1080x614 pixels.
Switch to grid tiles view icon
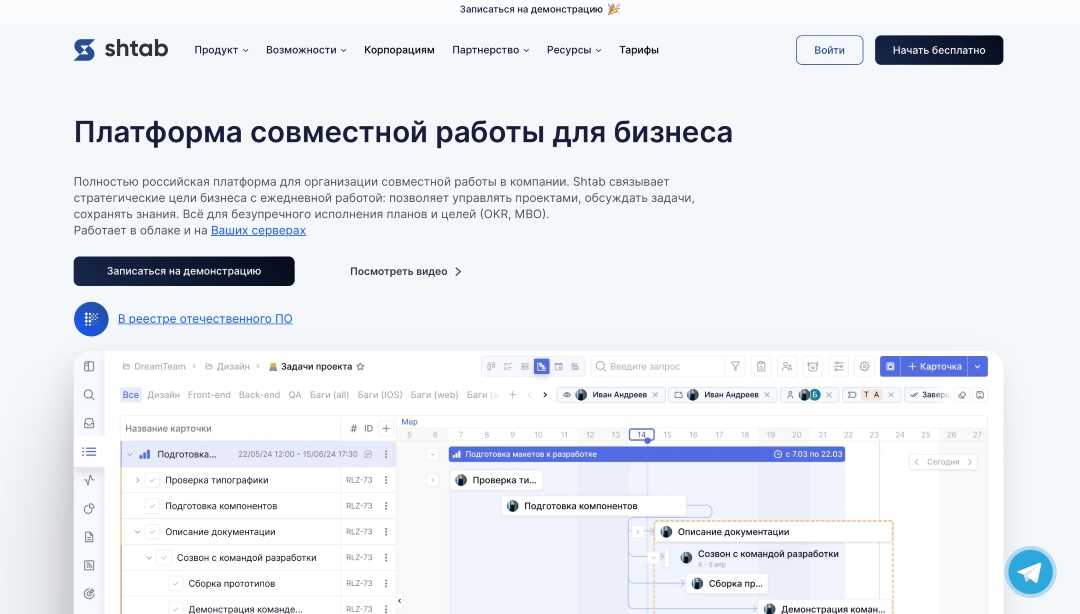pos(525,367)
